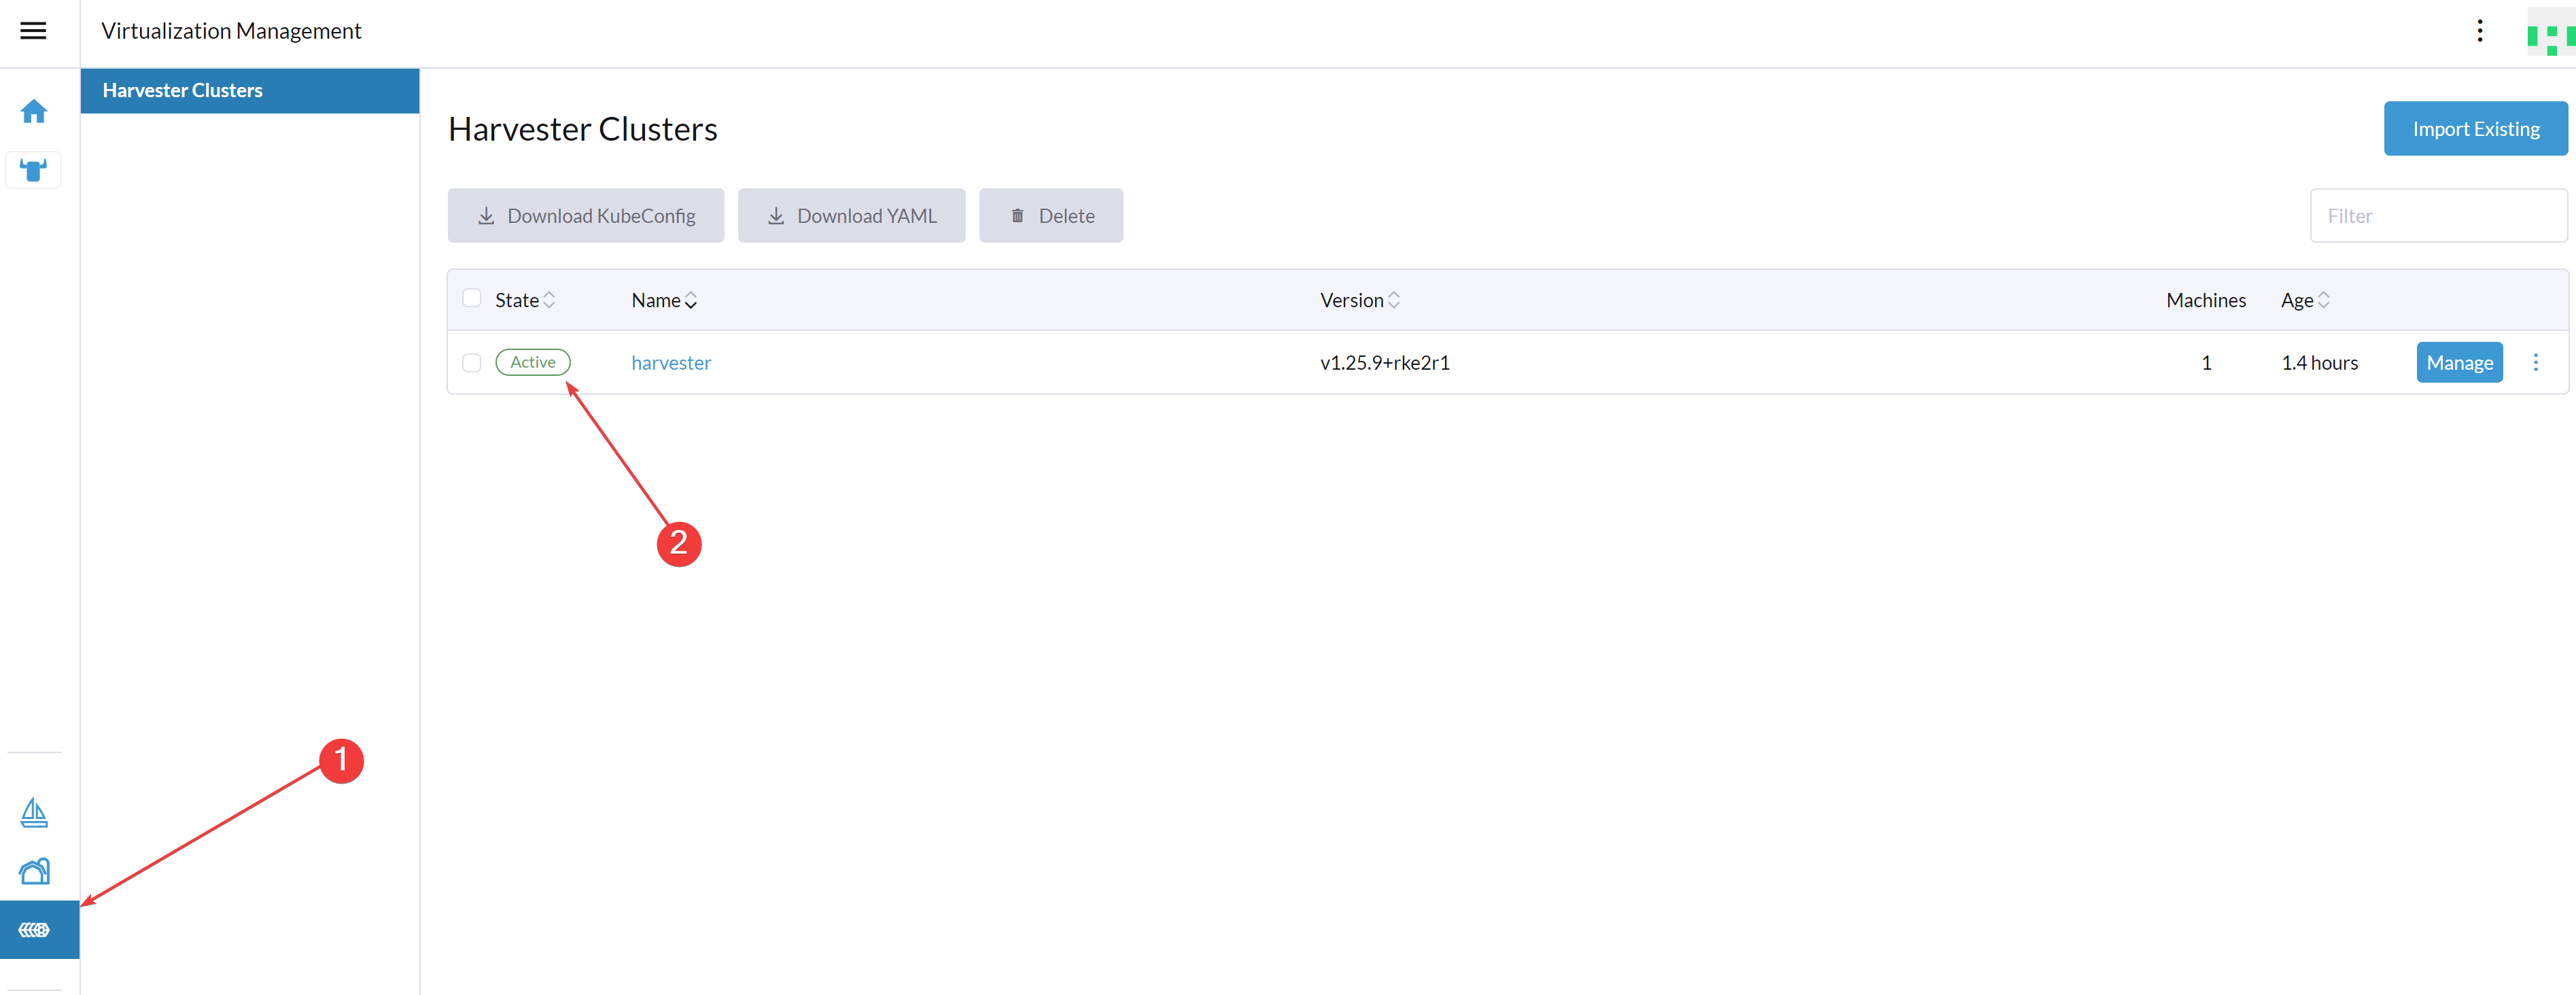Image resolution: width=2576 pixels, height=995 pixels.
Task: Open the sailboat Continuous Delivery icon
Action: pos(34,812)
